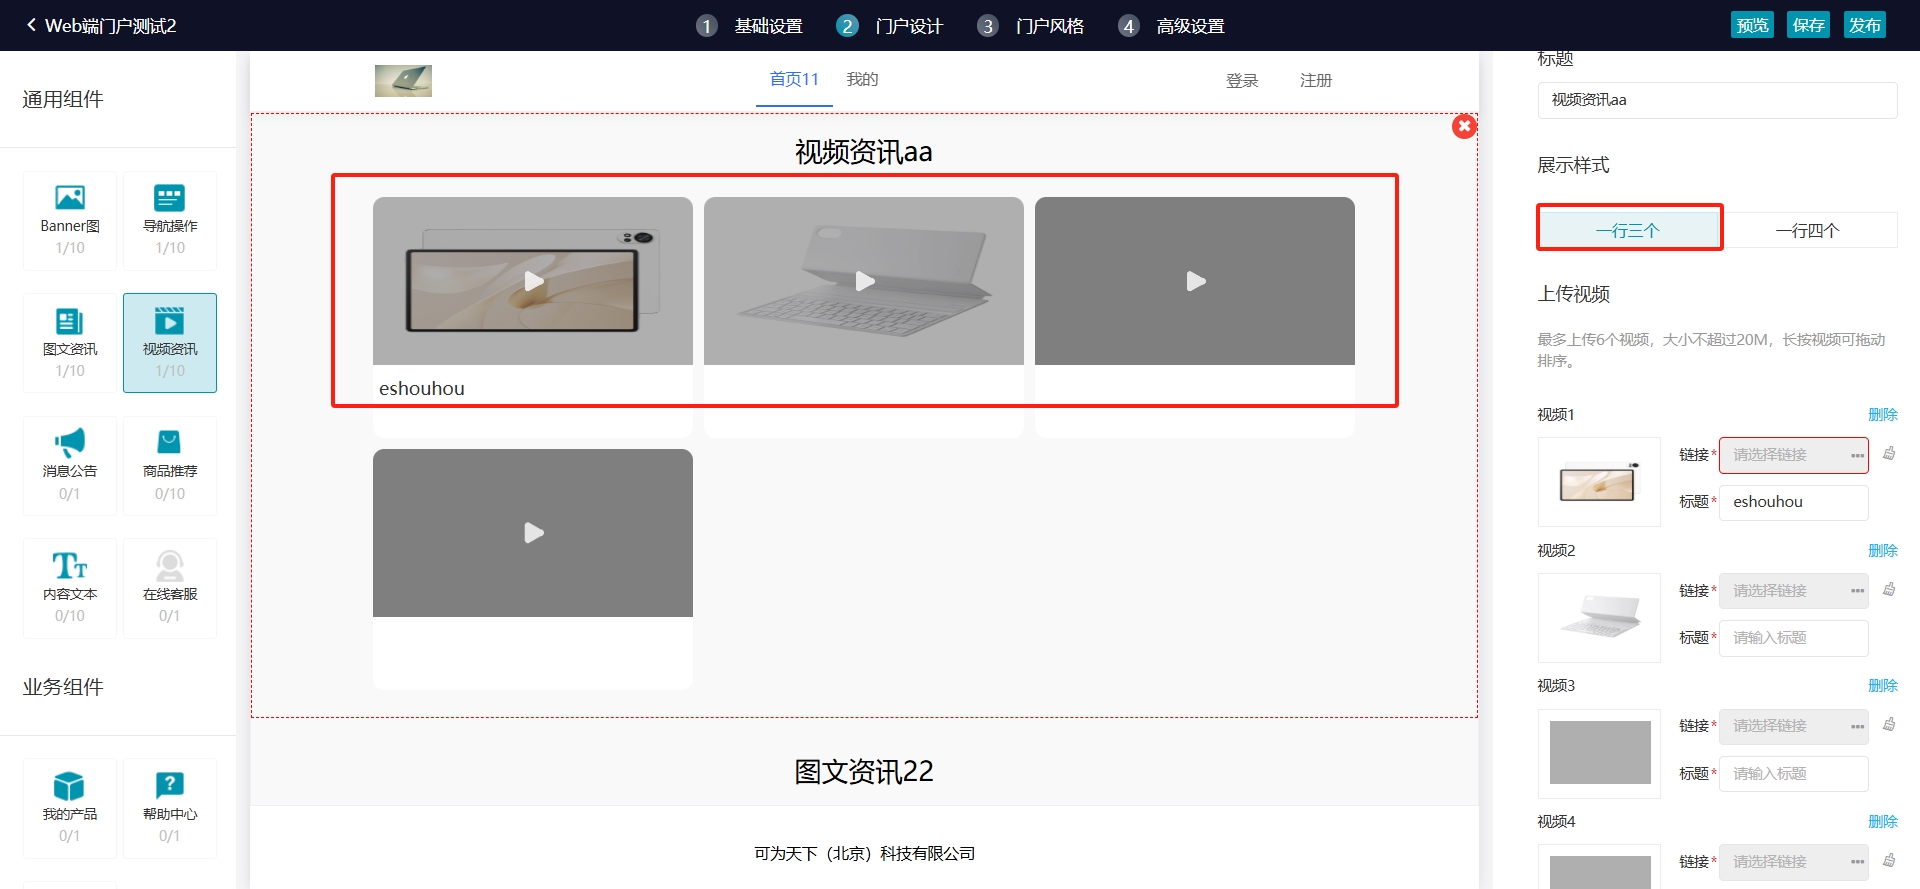Click the 预览 button
This screenshot has width=1920, height=889.
point(1752,25)
